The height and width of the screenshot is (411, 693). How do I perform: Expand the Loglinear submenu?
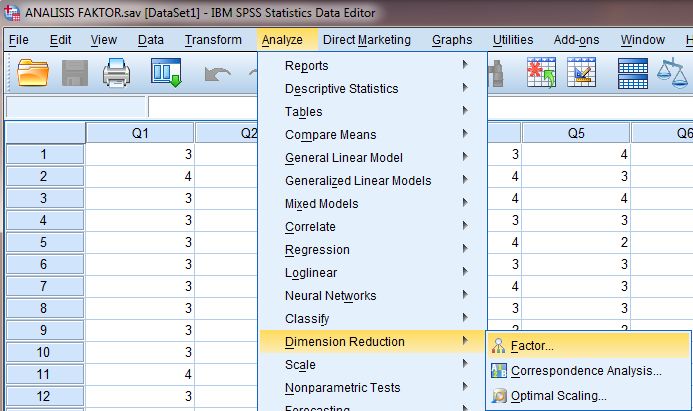click(372, 272)
